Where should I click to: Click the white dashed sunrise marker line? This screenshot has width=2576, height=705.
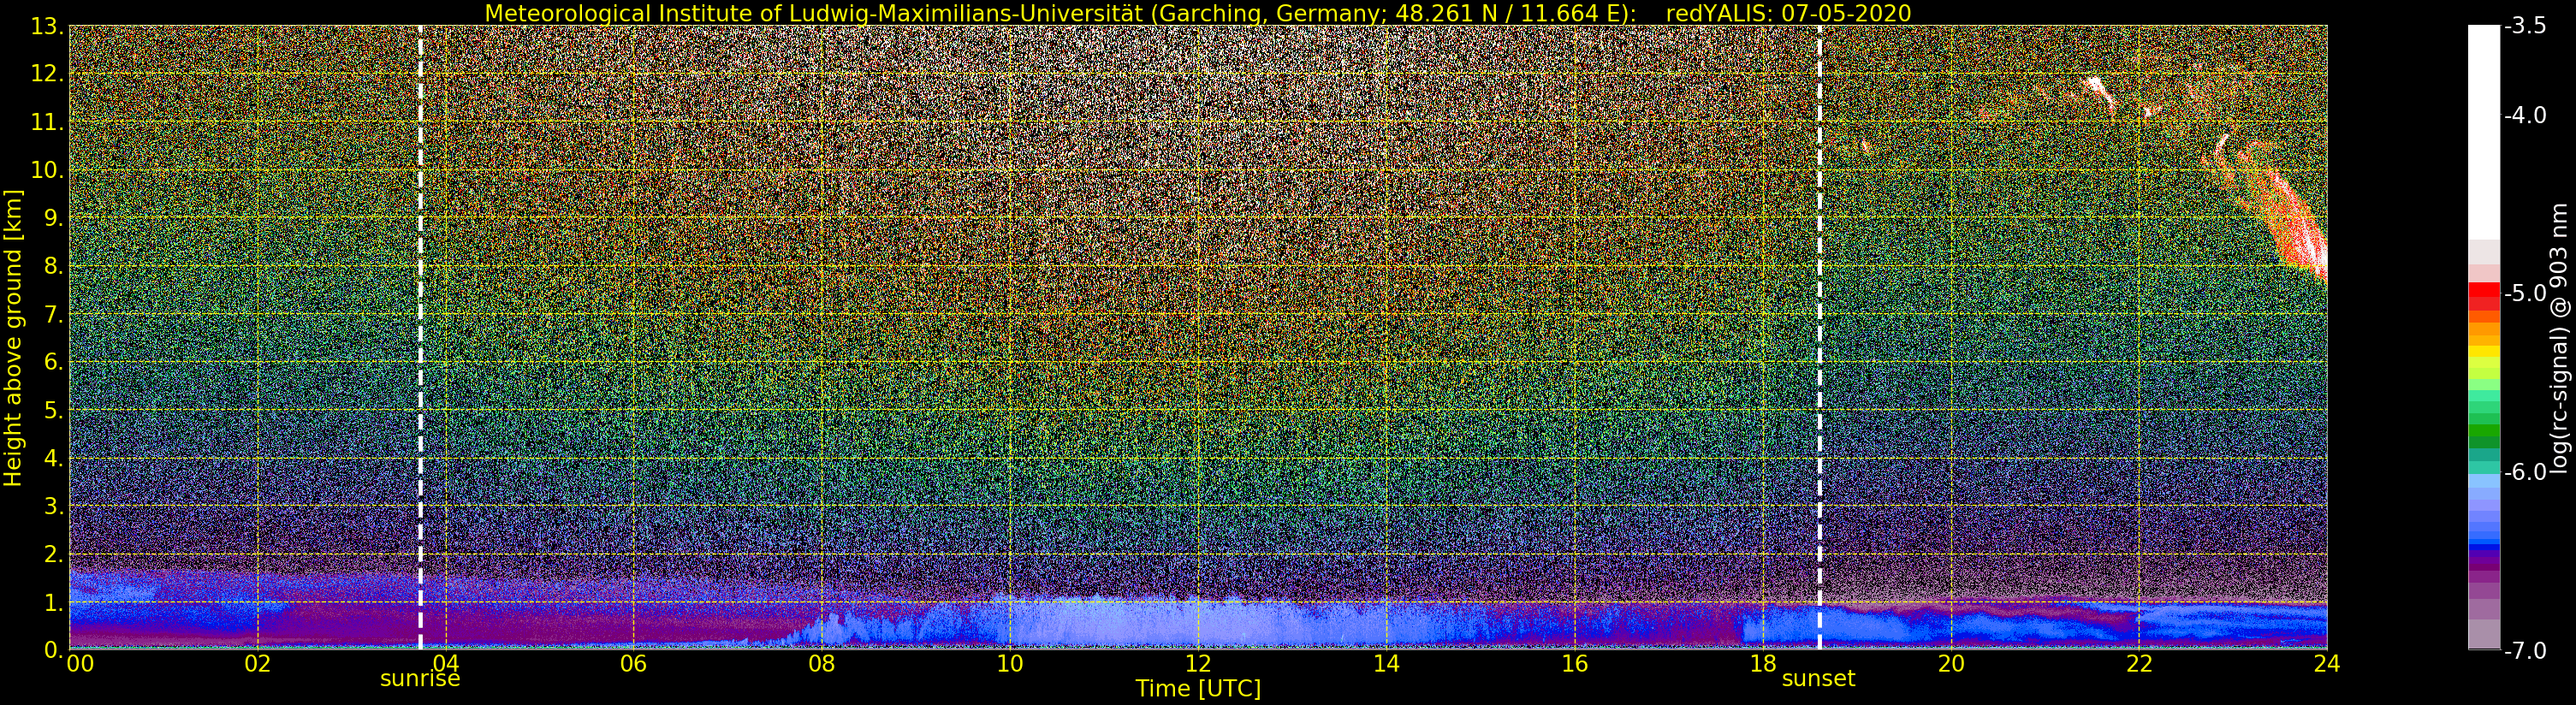(420, 337)
